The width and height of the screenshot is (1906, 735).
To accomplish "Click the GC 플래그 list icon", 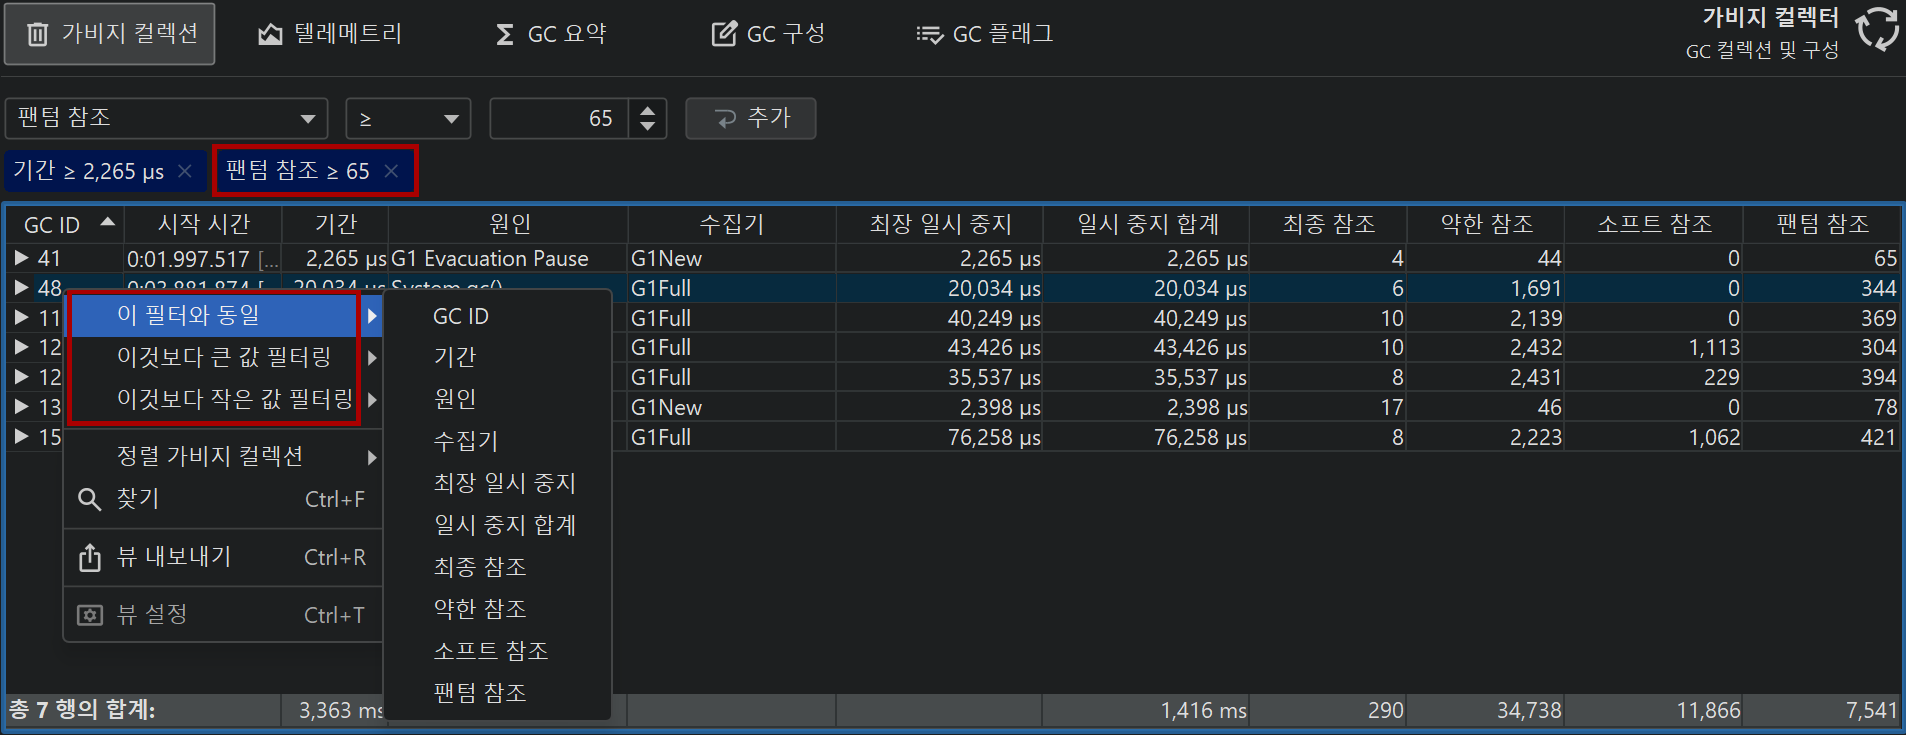I will point(929,35).
